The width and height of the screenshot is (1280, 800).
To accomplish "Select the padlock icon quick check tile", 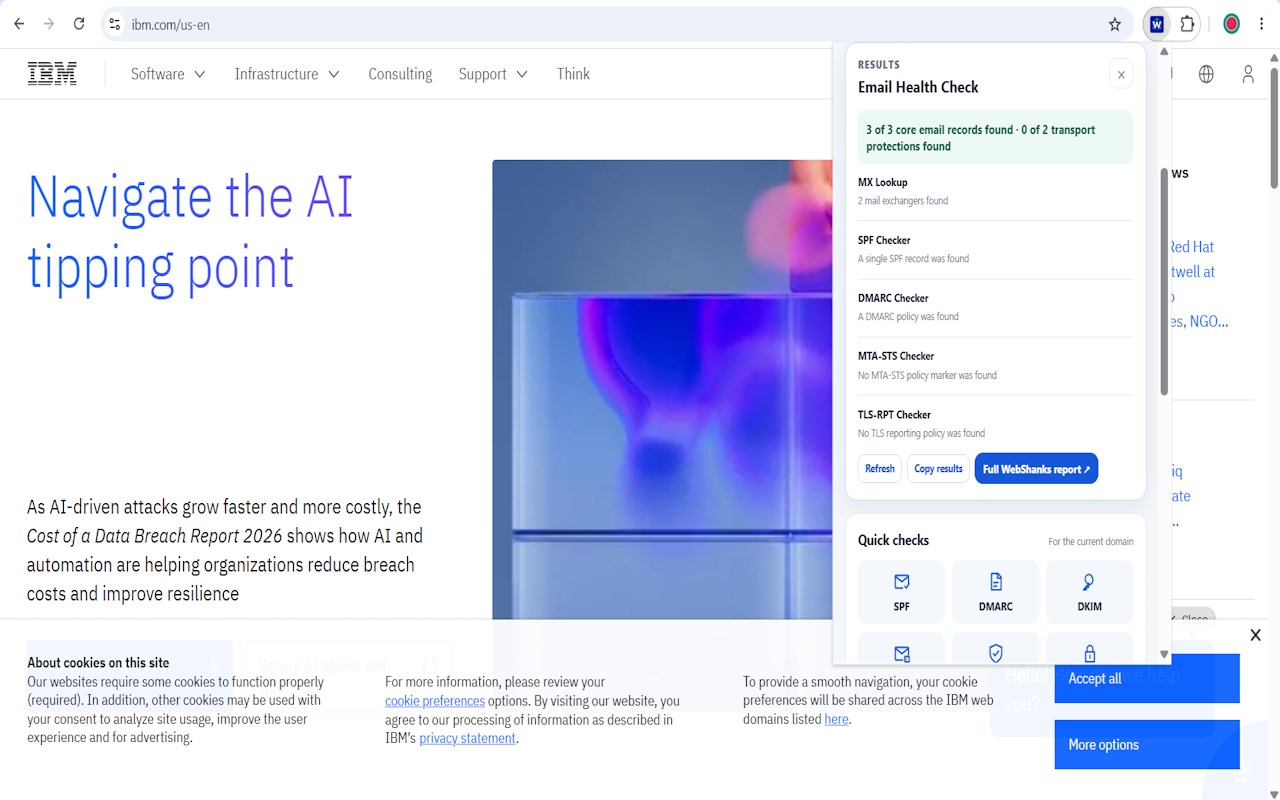I will [x=1089, y=648].
